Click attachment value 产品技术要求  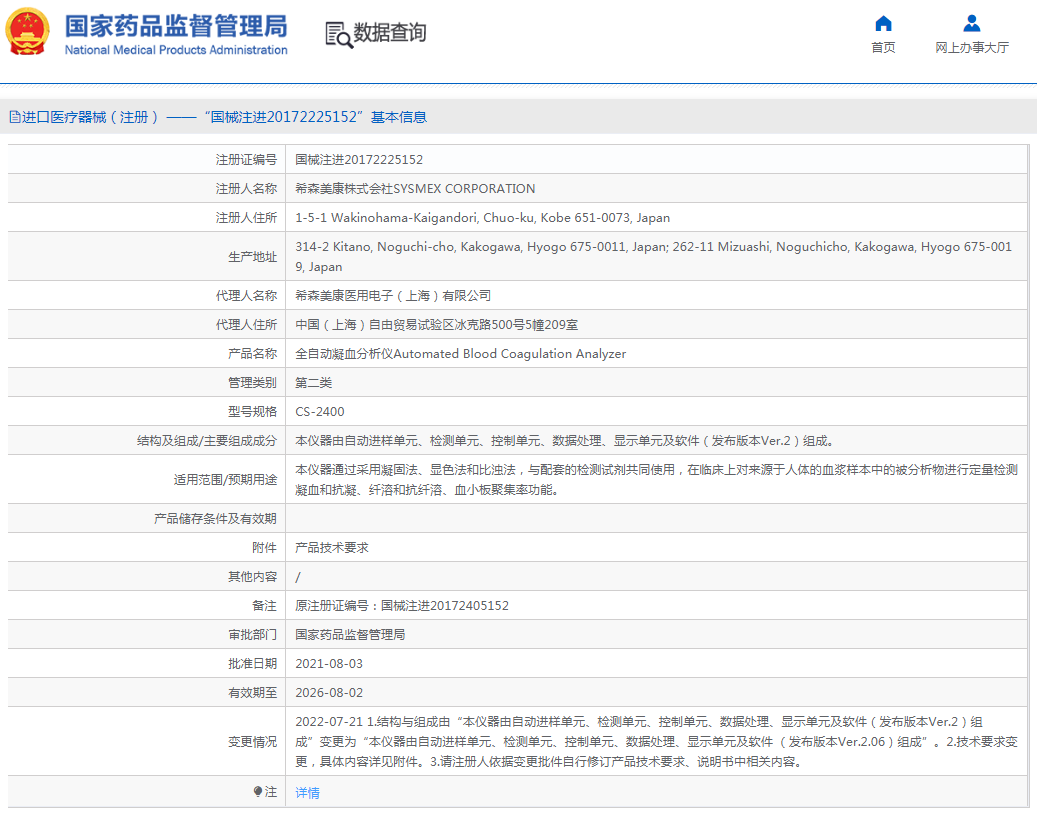click(332, 548)
